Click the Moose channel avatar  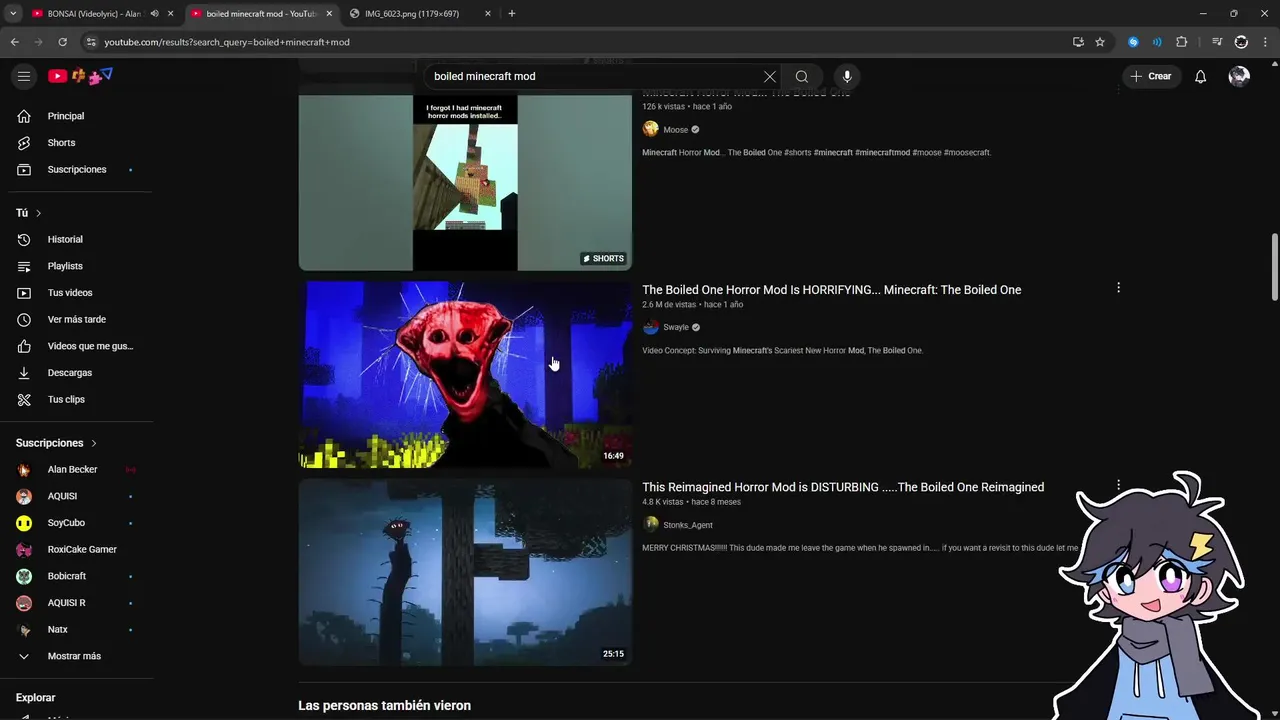tap(650, 129)
